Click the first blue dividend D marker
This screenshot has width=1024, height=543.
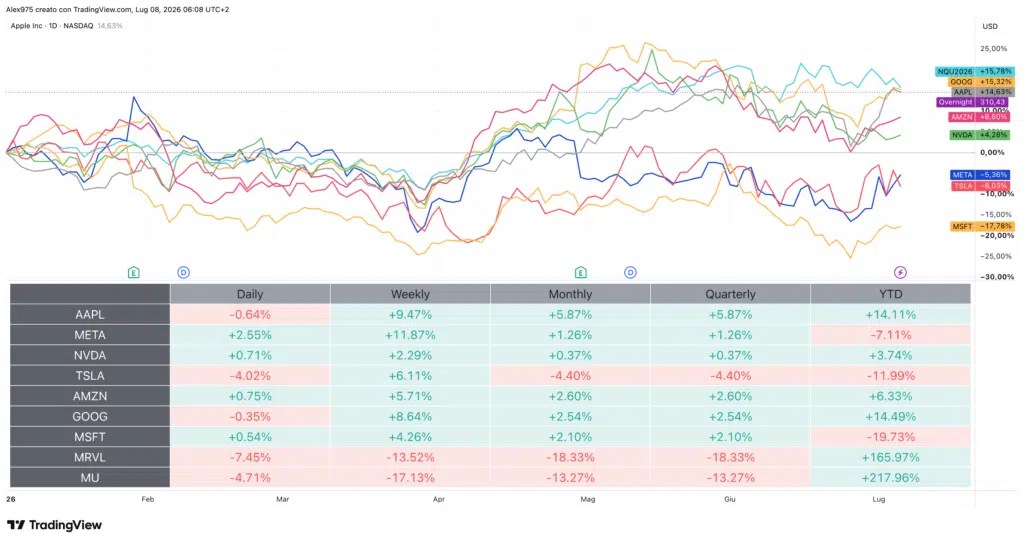(x=184, y=272)
